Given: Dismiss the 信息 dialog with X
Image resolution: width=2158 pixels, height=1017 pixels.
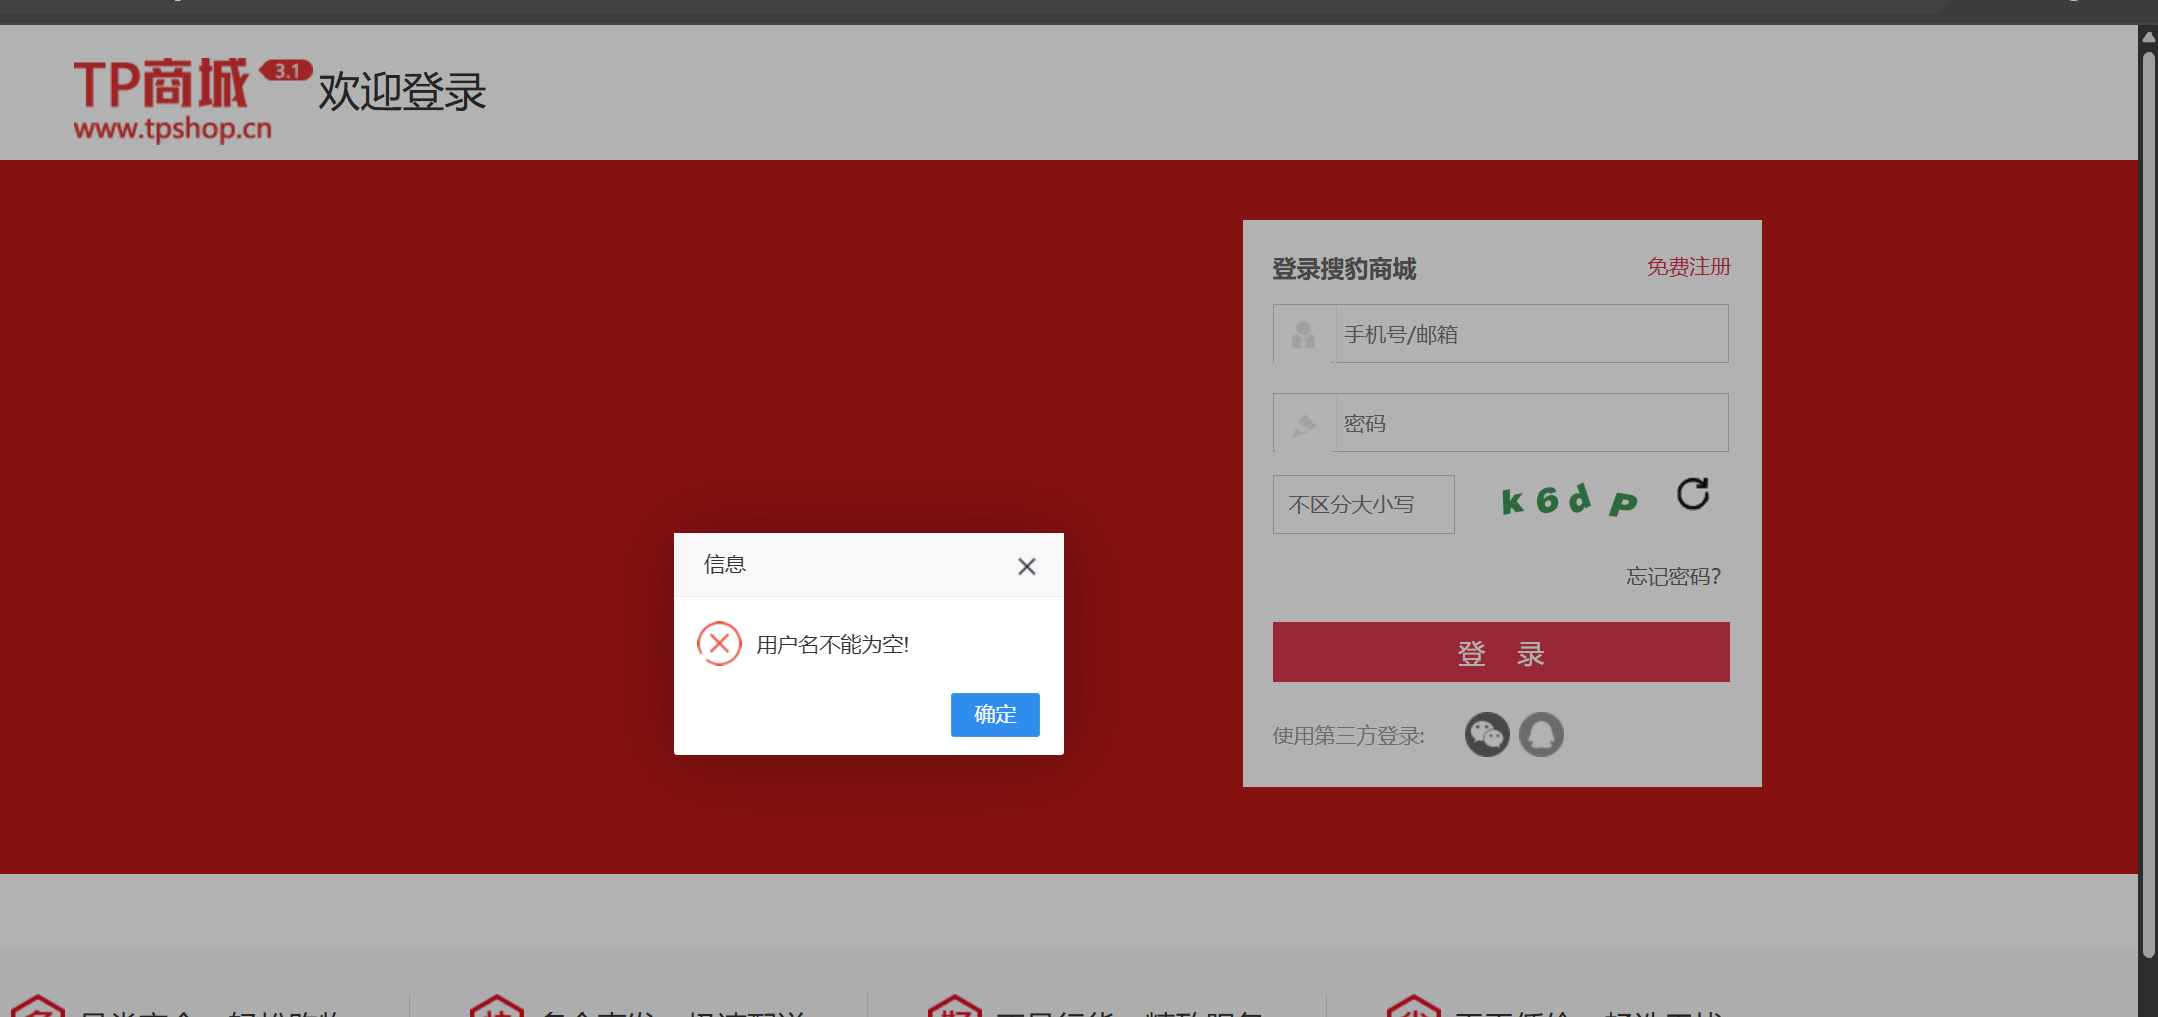Looking at the screenshot, I should click(x=1026, y=566).
